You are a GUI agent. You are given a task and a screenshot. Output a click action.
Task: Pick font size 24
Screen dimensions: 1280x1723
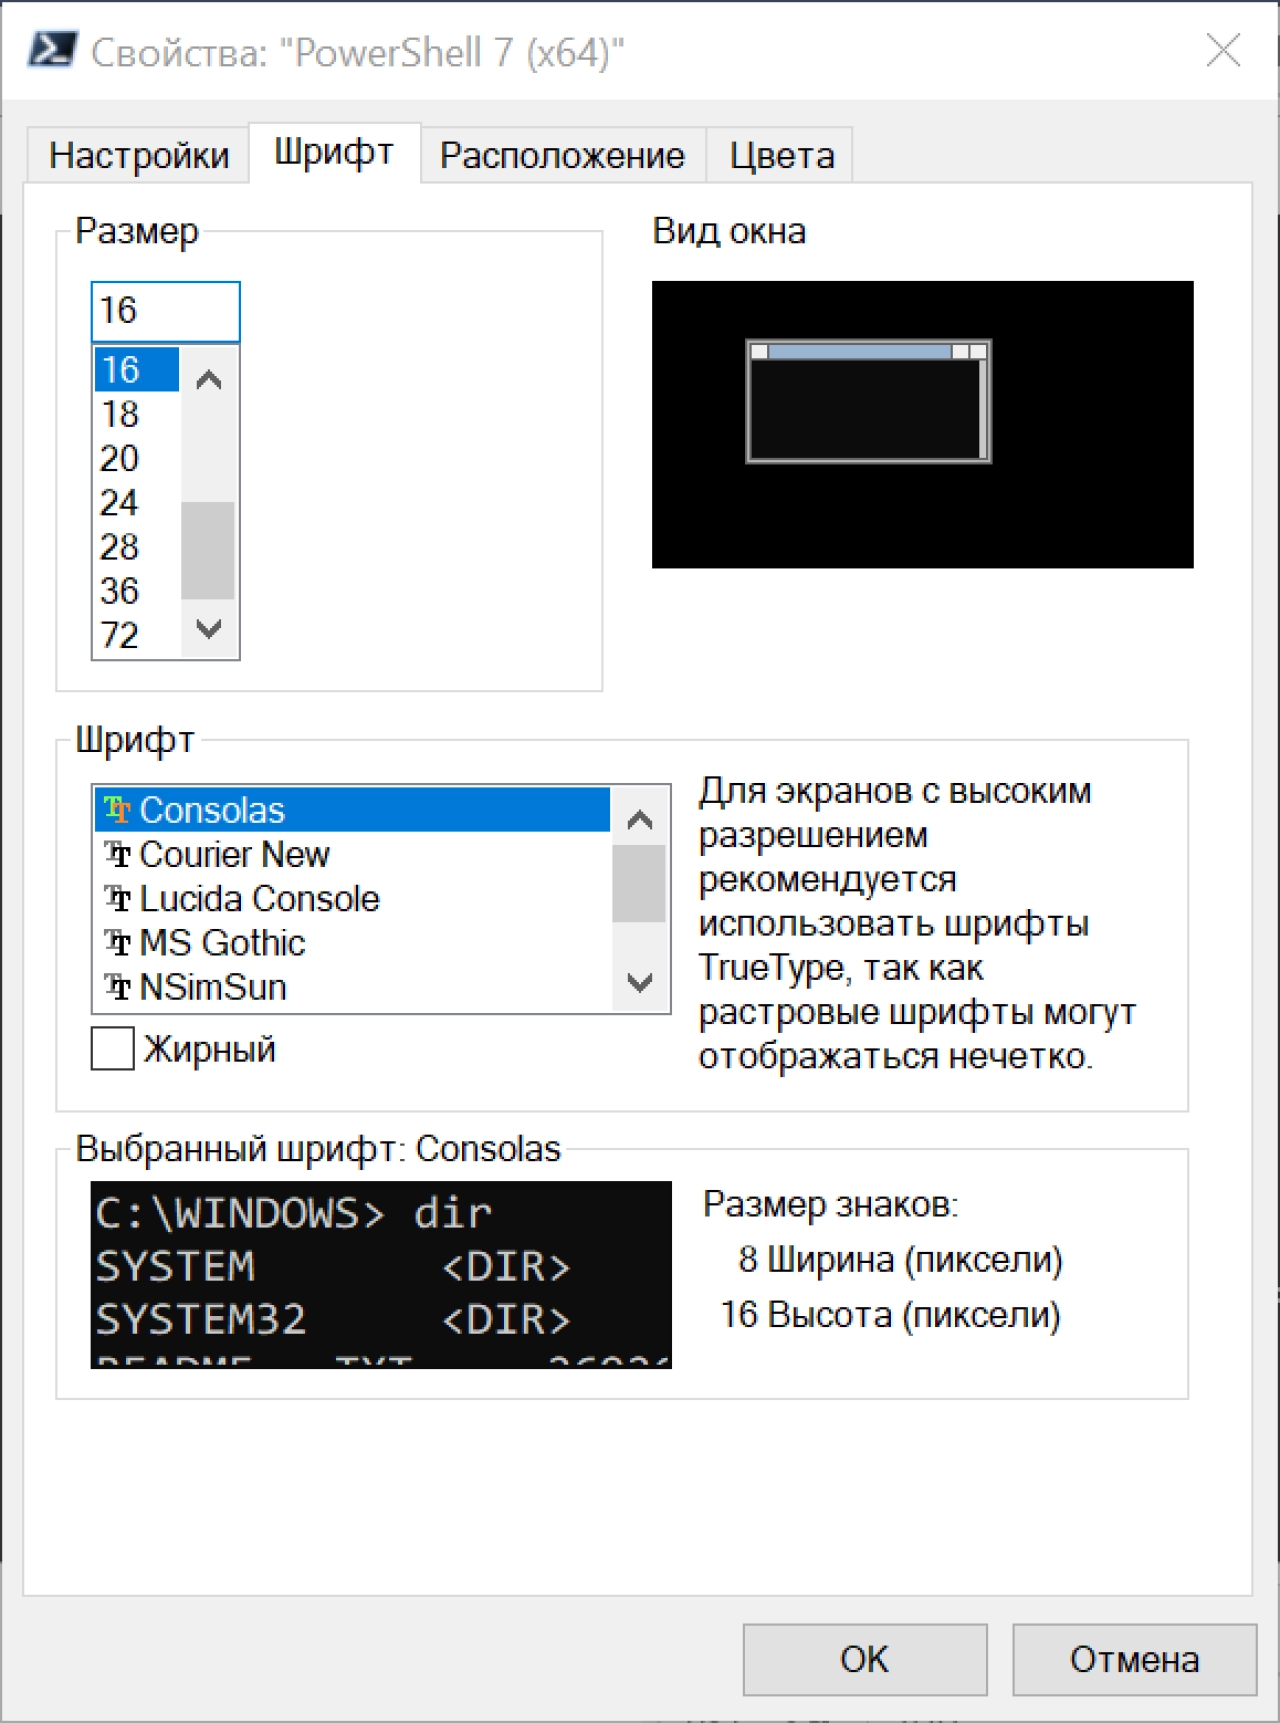(x=136, y=502)
